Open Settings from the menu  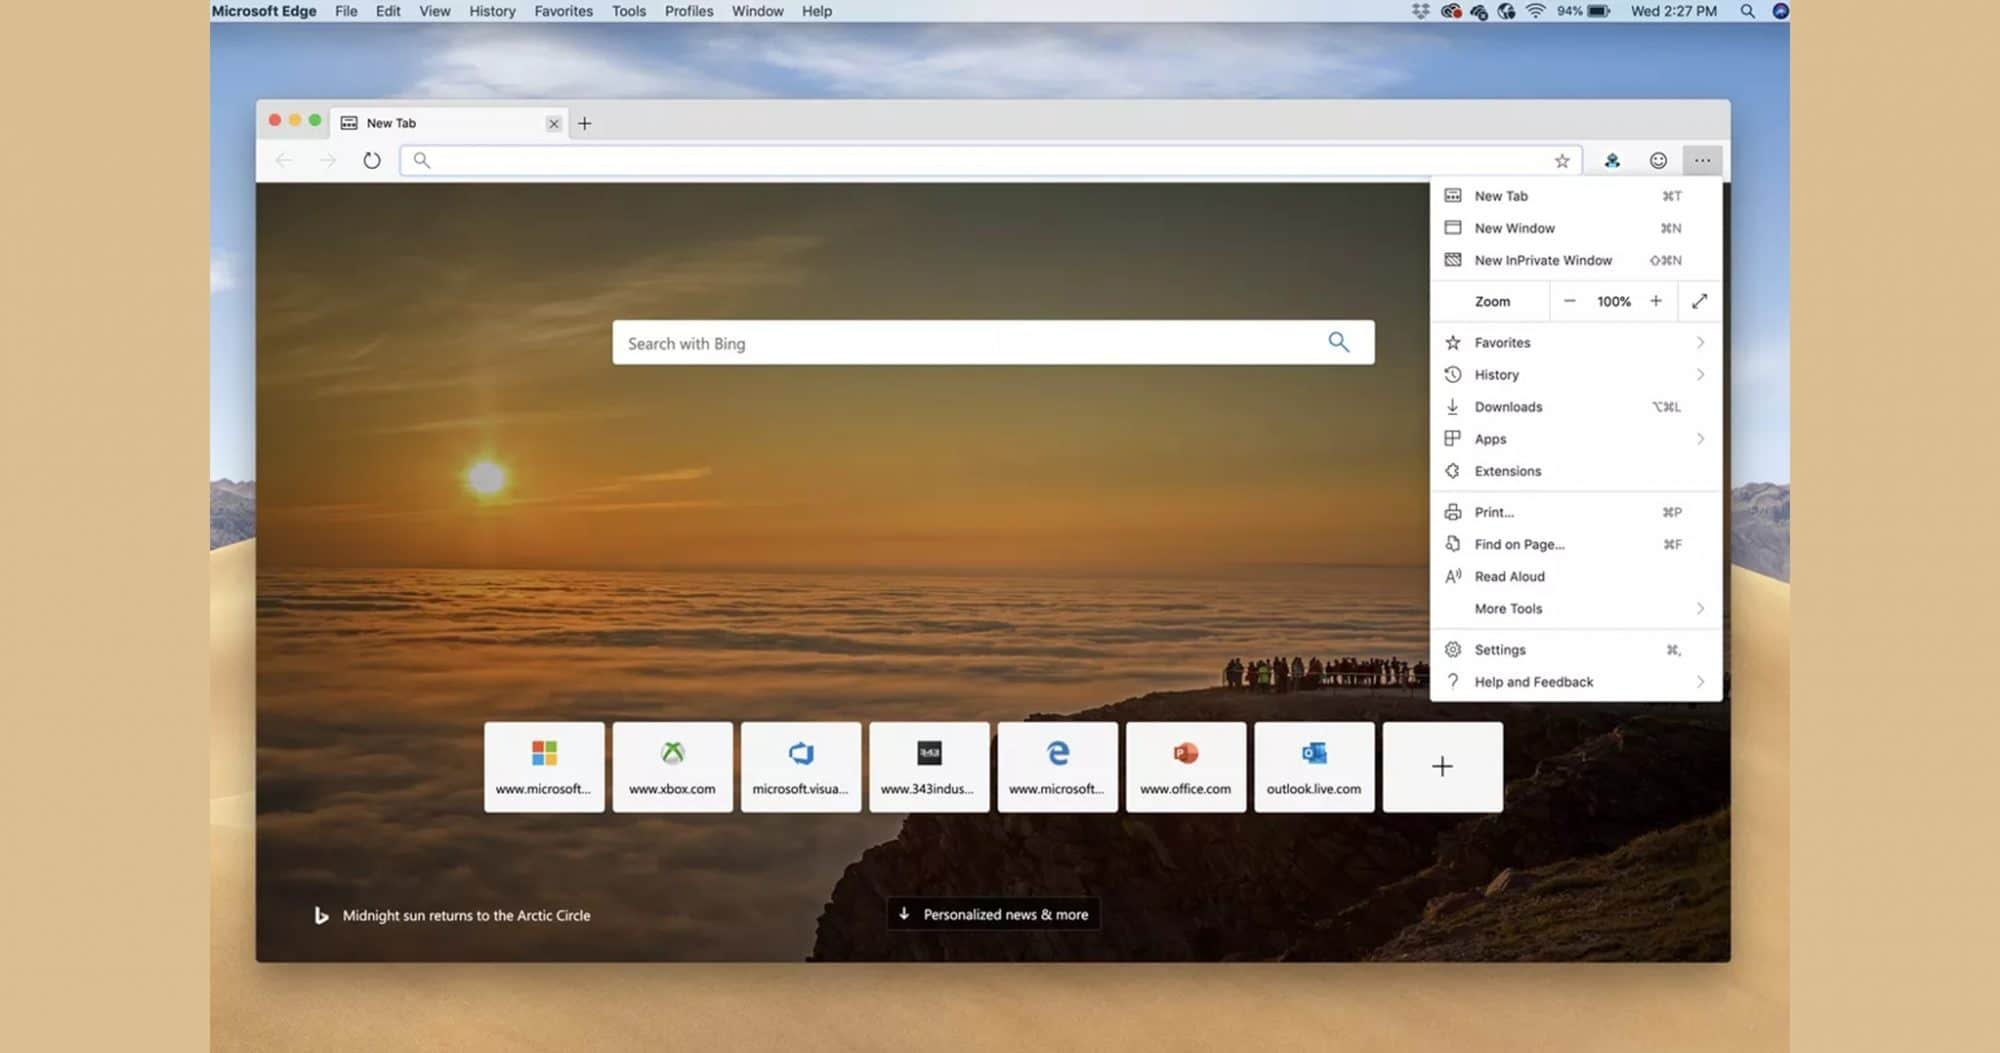click(1576, 650)
